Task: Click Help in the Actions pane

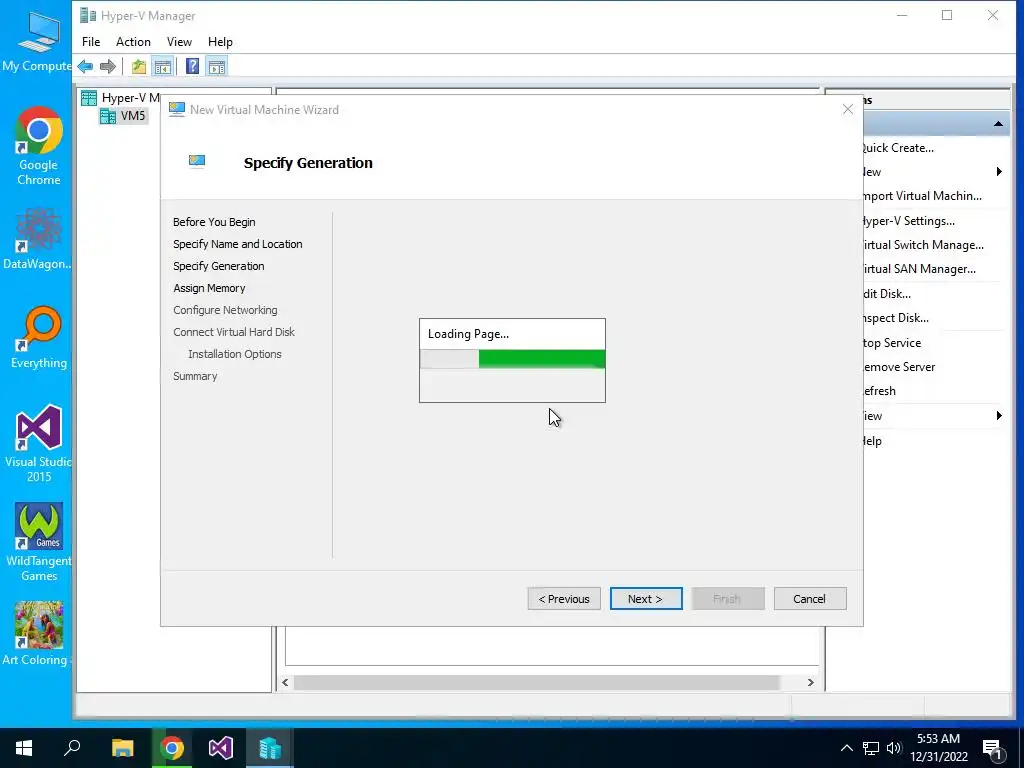Action: tap(872, 441)
